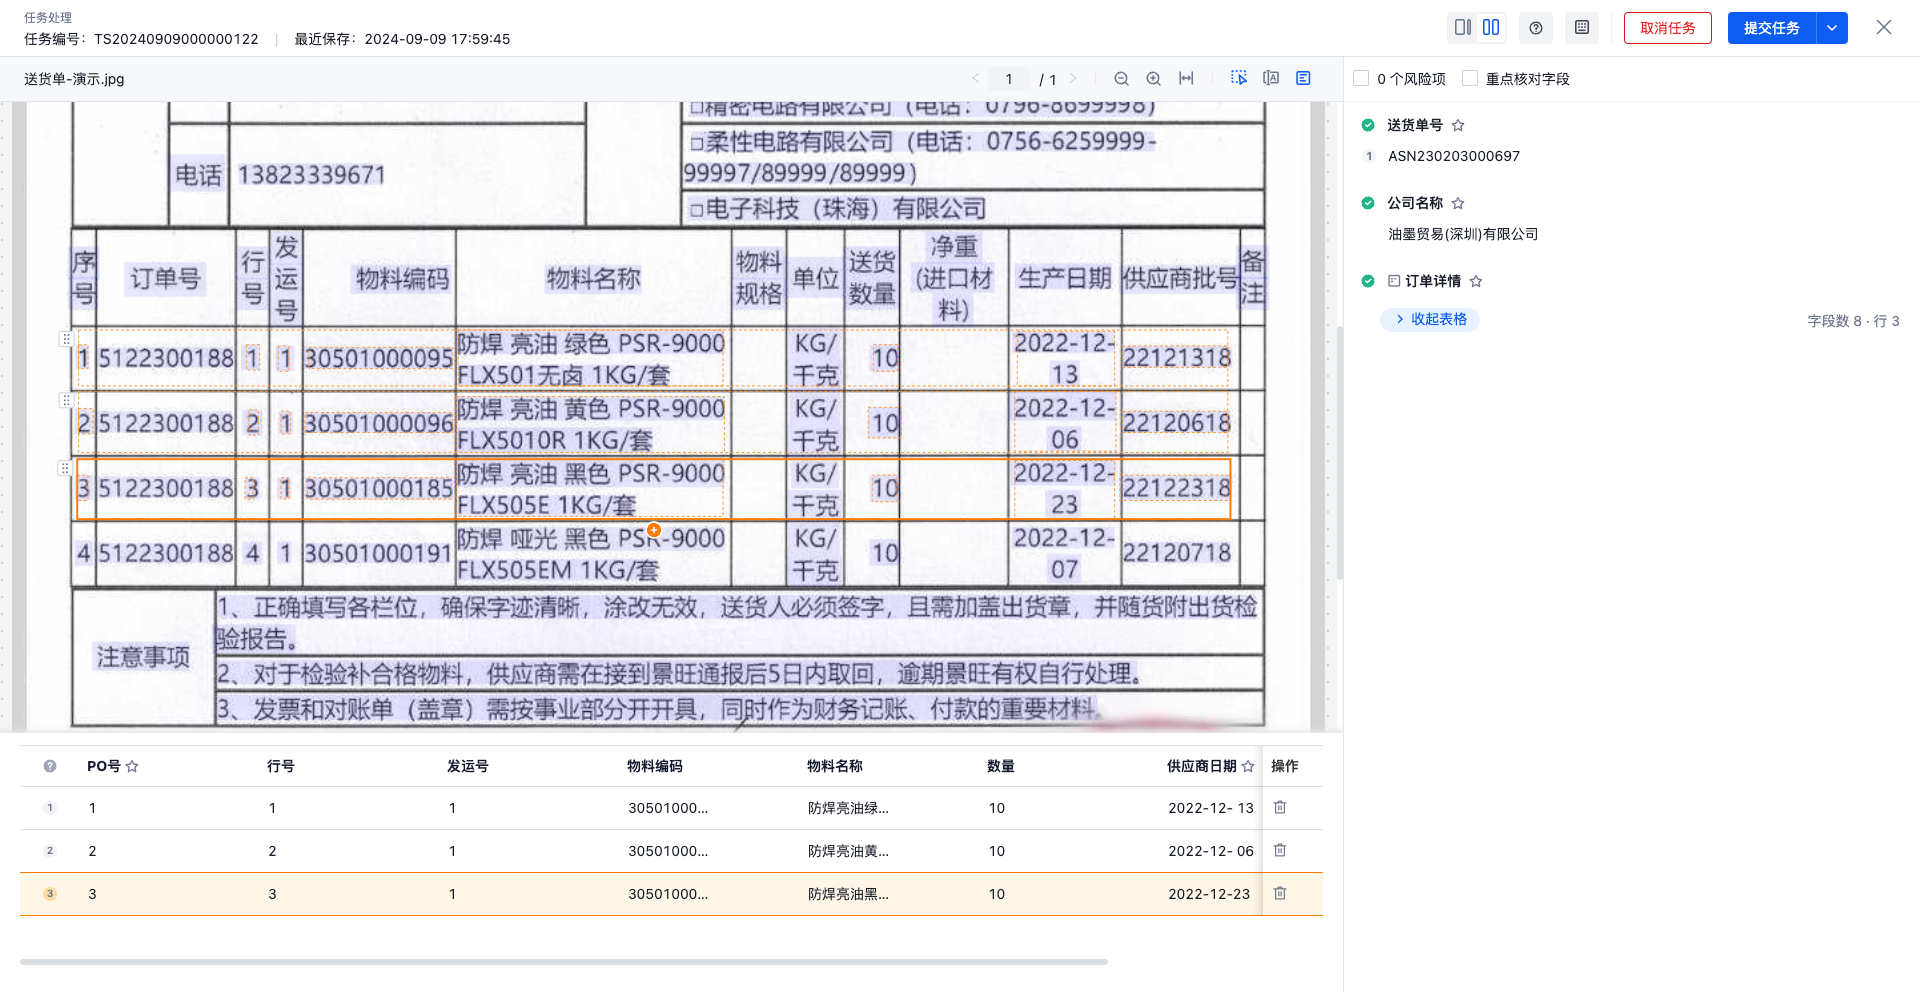Star the 送货单号 field
The width and height of the screenshot is (1920, 992).
1458,125
